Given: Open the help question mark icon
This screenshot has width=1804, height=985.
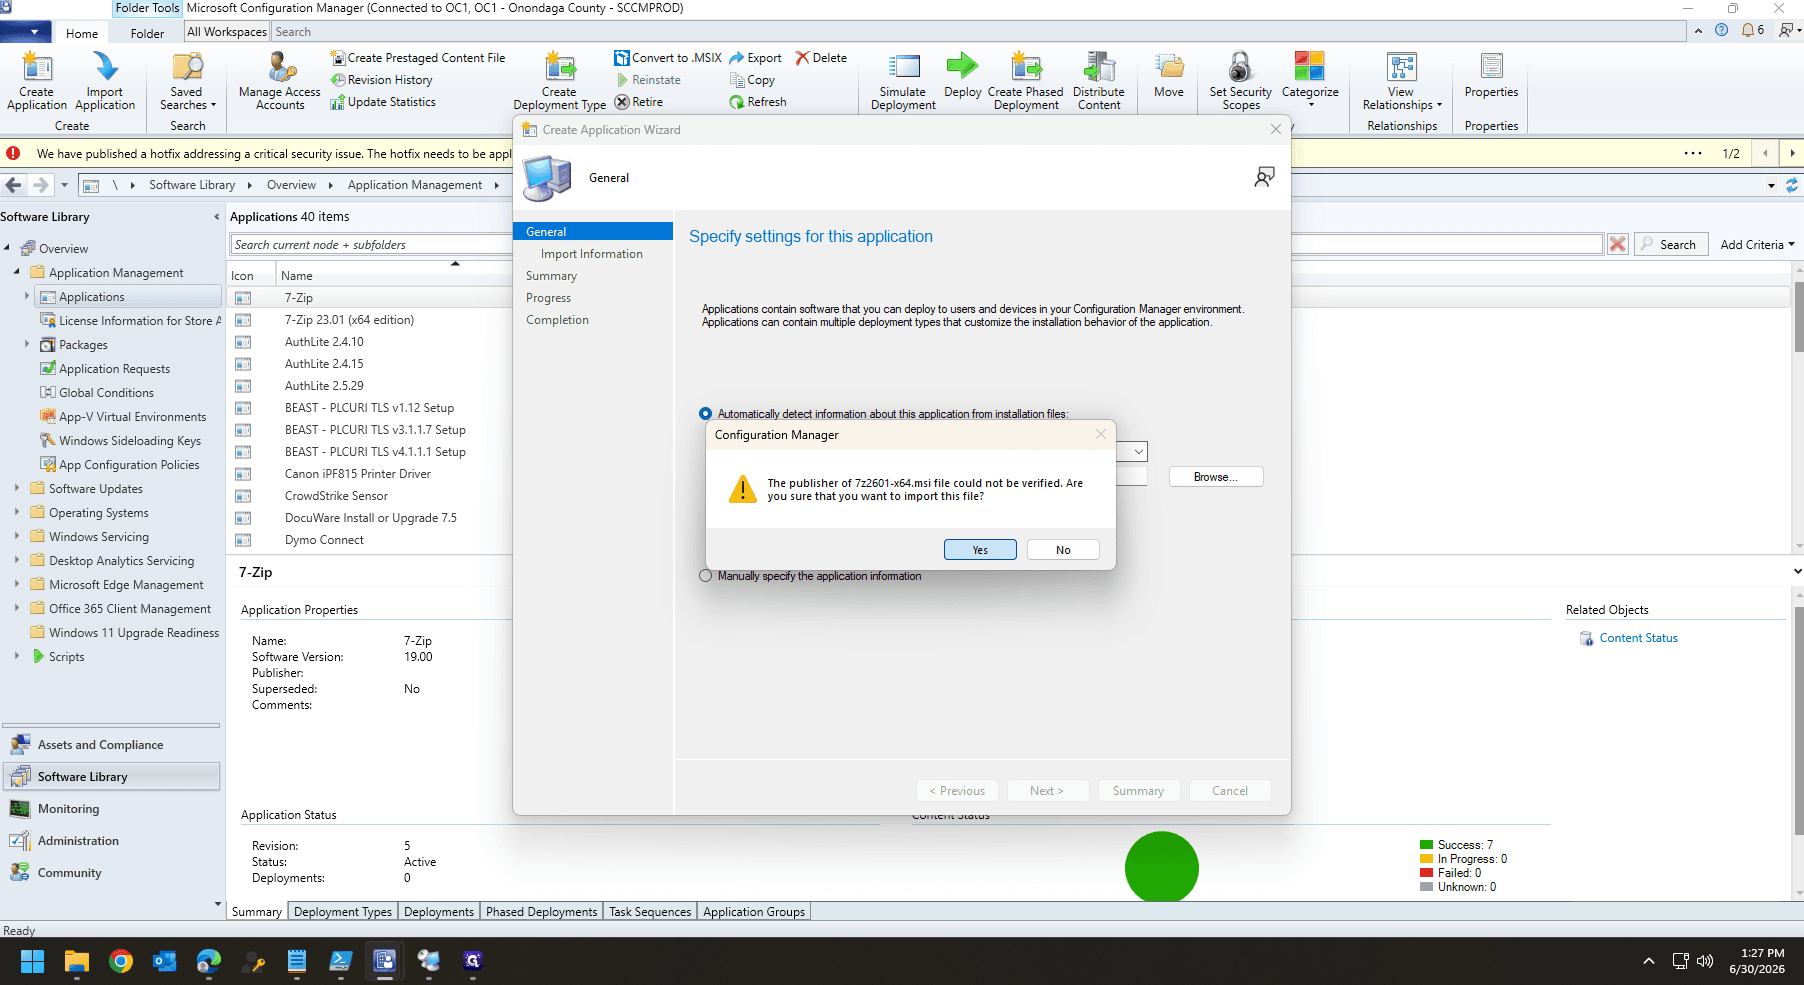Looking at the screenshot, I should tap(1721, 30).
